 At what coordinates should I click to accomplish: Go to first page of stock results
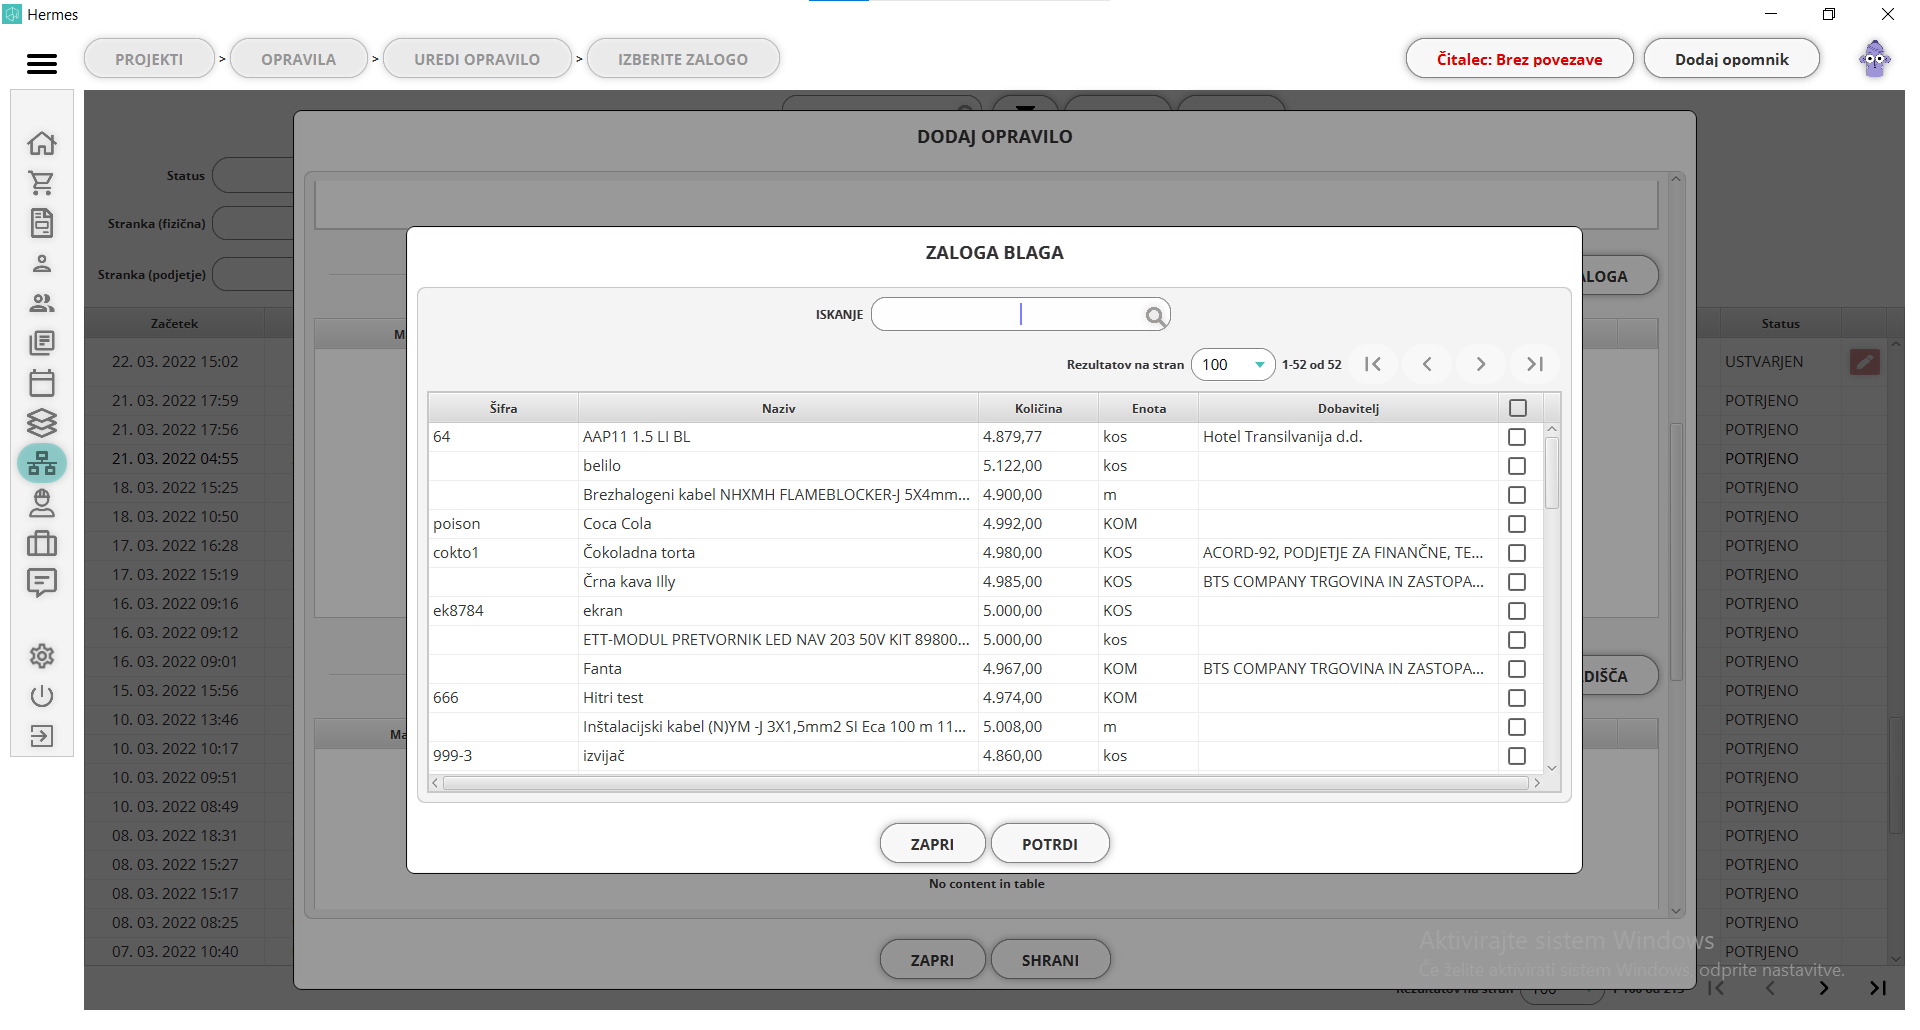pos(1373,364)
